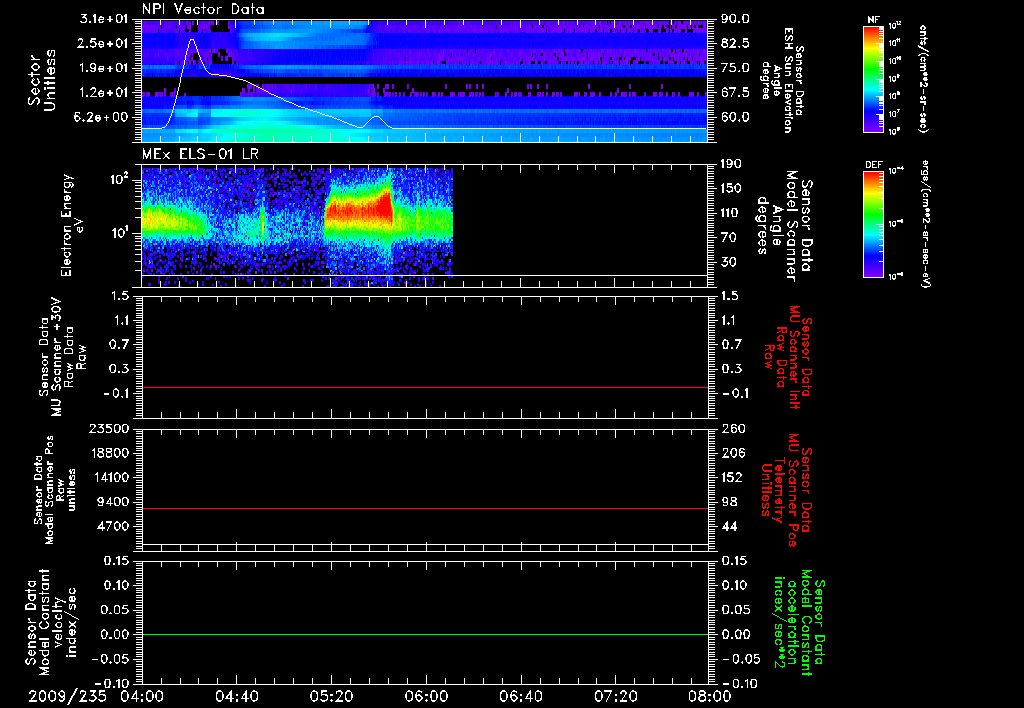The width and height of the screenshot is (1024, 708).
Task: Click the 06:40 time tick label
Action: point(520,696)
